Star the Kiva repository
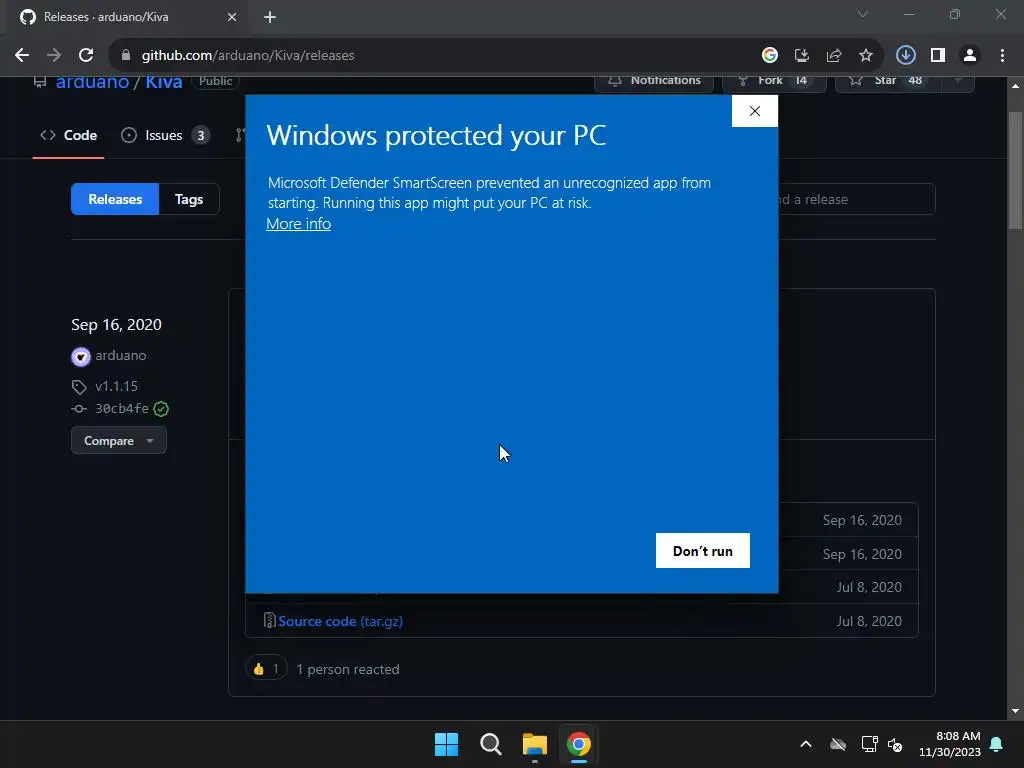The width and height of the screenshot is (1024, 768). coord(886,81)
